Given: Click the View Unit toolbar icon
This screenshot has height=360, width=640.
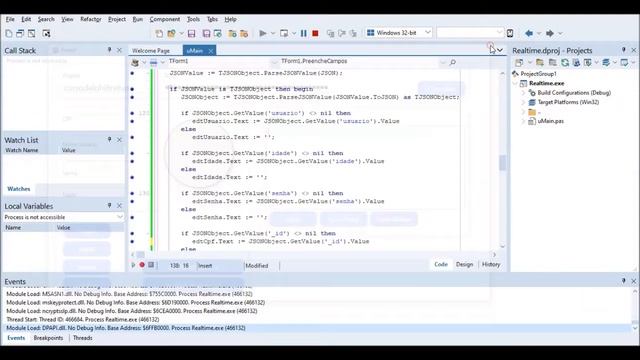Looking at the screenshot, I should pos(20,33).
